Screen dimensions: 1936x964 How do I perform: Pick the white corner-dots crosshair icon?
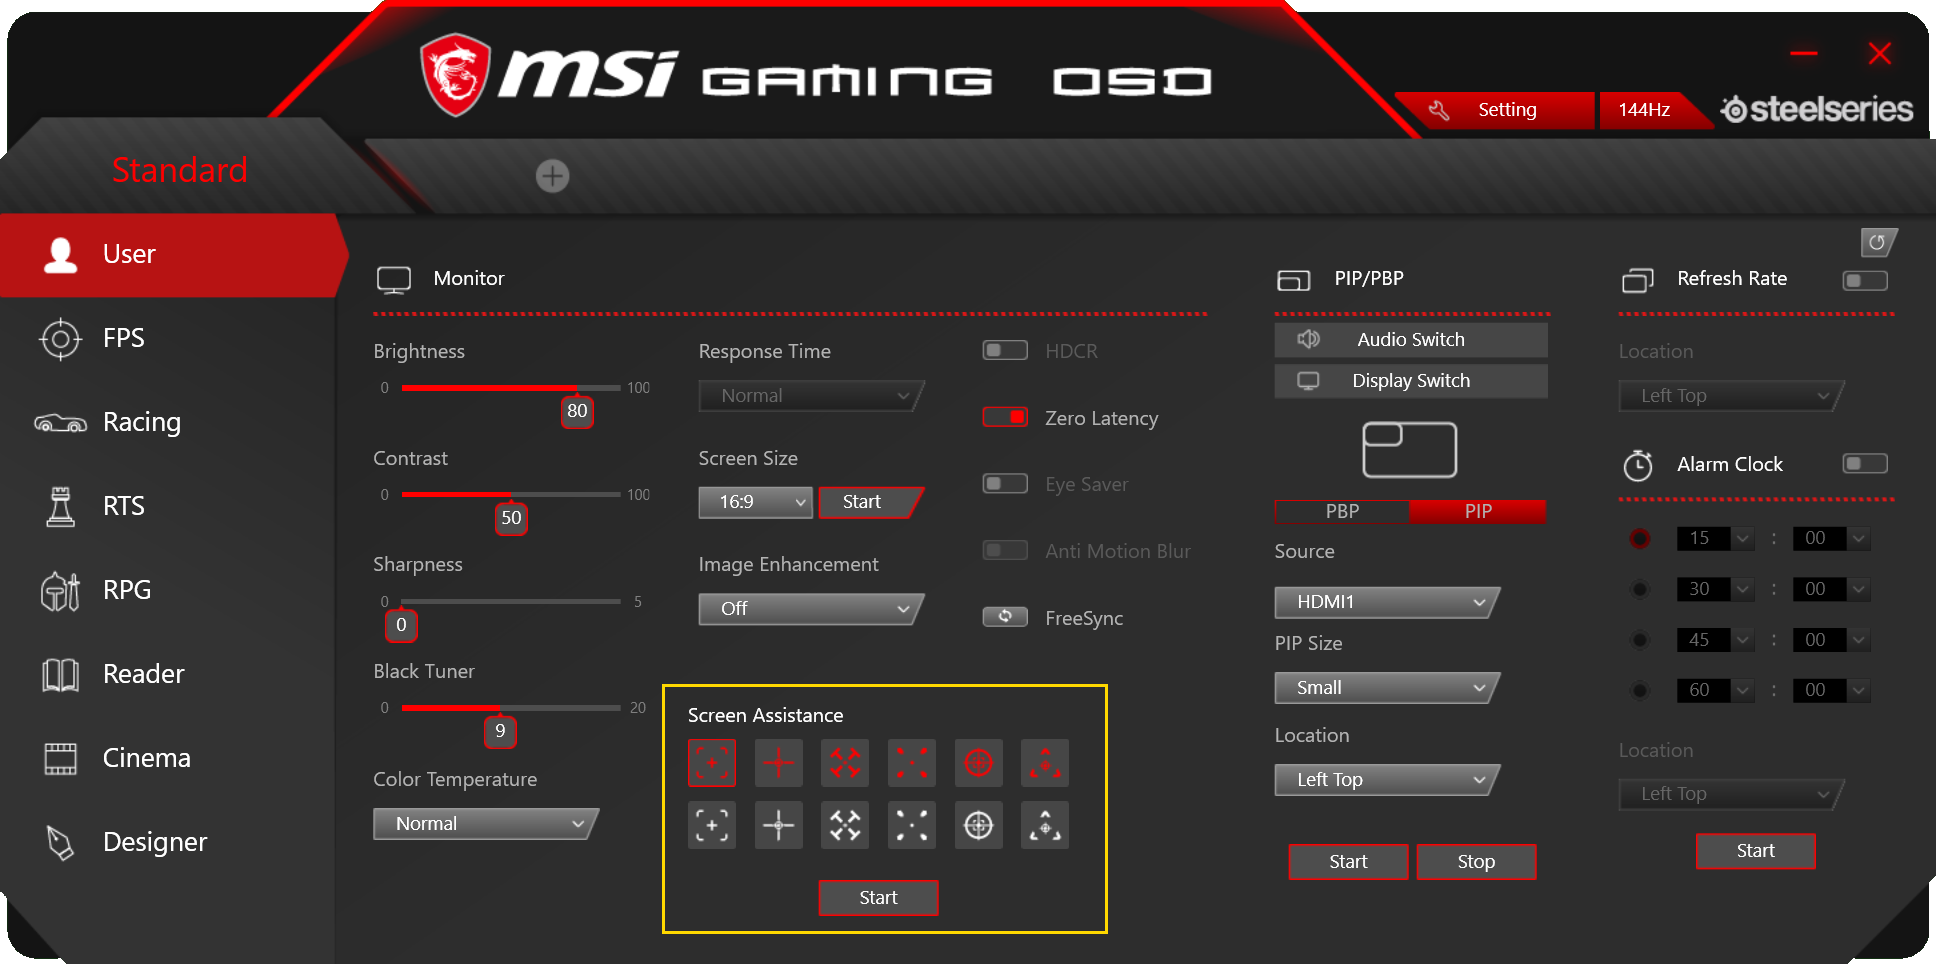coord(912,825)
